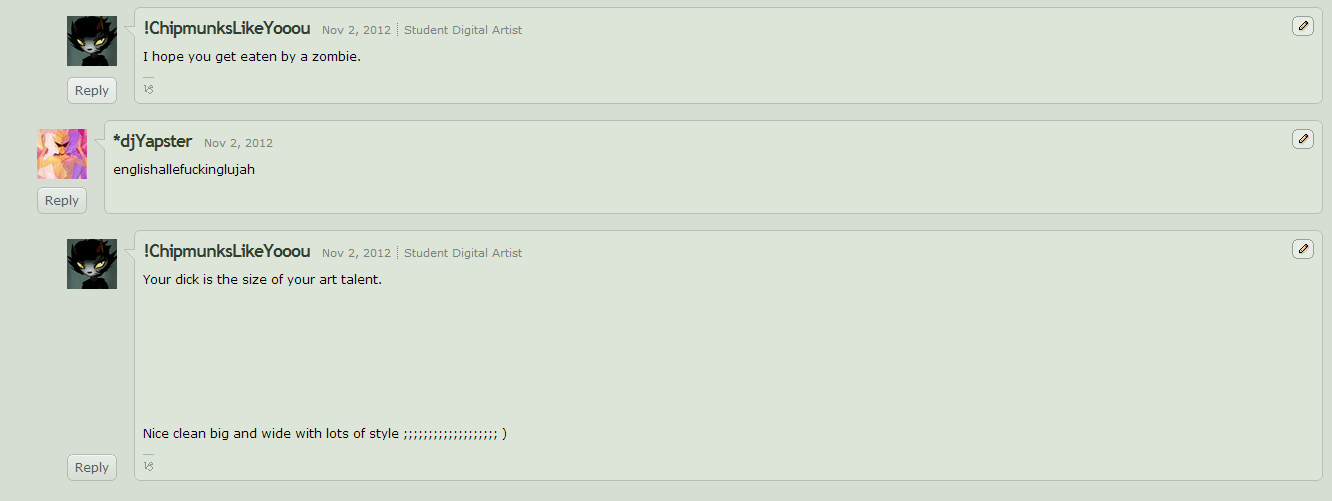The image size is (1332, 501).
Task: Open the cat avatar beside the art talent comment
Action: pos(92,264)
